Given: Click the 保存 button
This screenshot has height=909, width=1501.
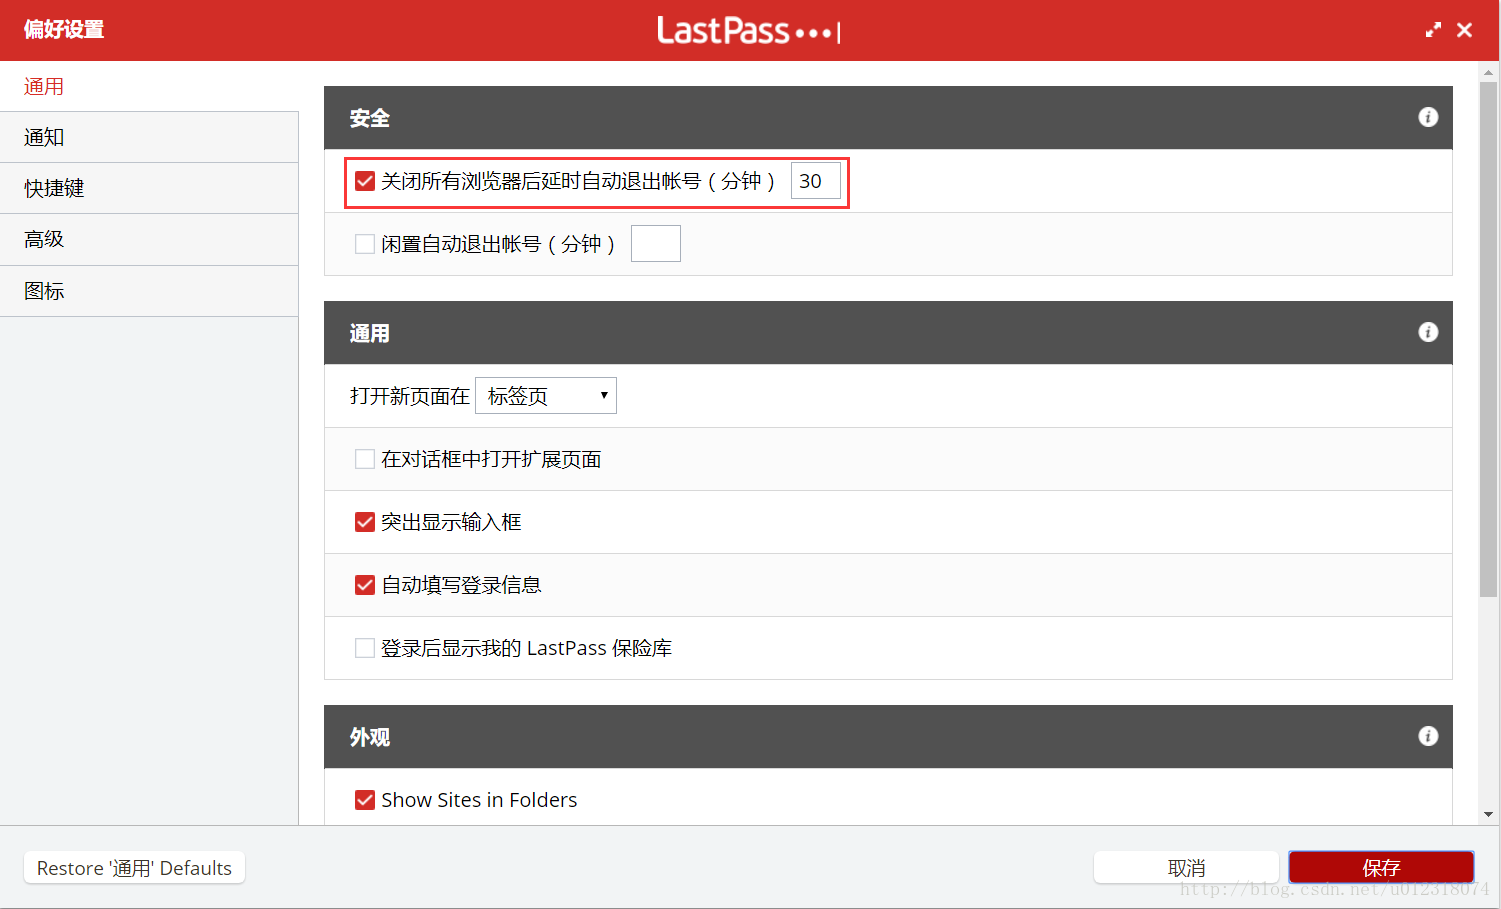Looking at the screenshot, I should [1381, 868].
